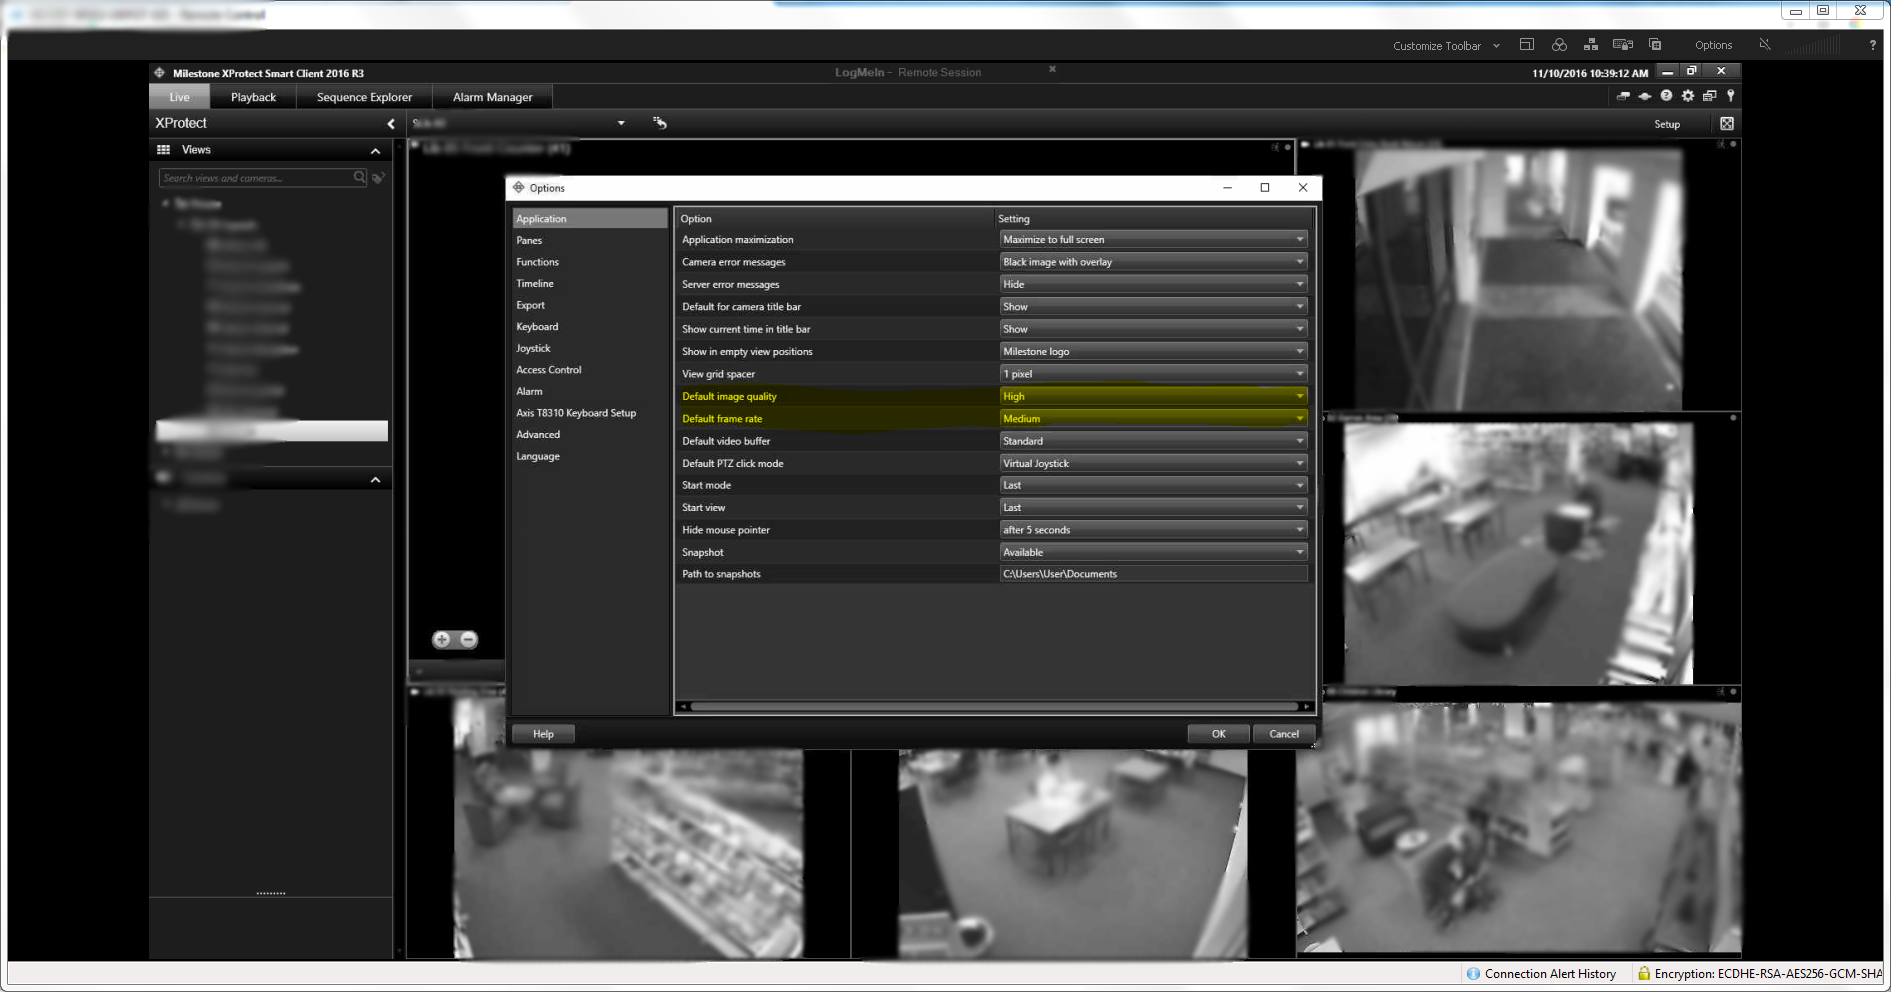The height and width of the screenshot is (992, 1891).
Task: Click the XProtect settings gear icon
Action: 1688,96
